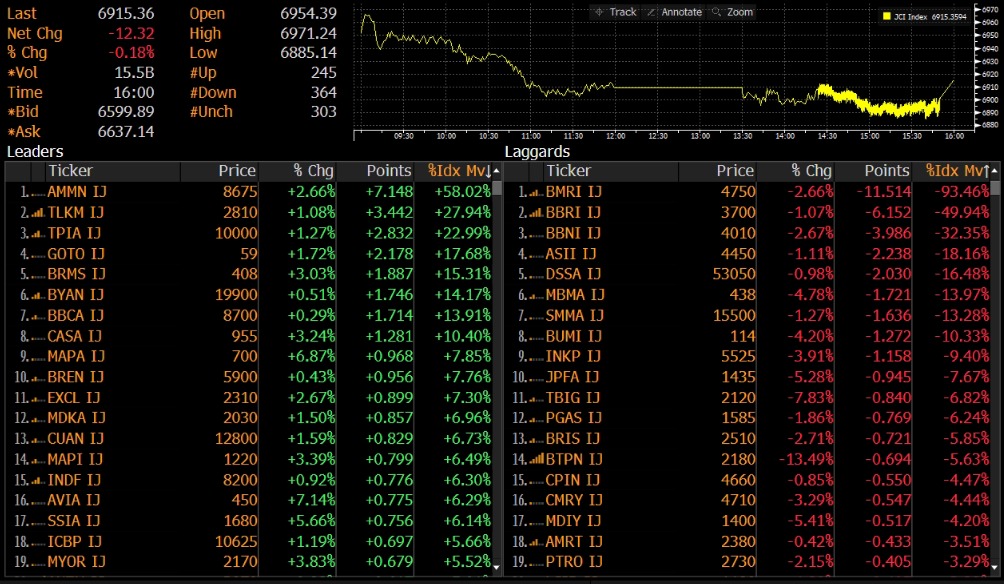
Task: Click the volume bars icon beside INDF IJ
Action: coord(38,480)
